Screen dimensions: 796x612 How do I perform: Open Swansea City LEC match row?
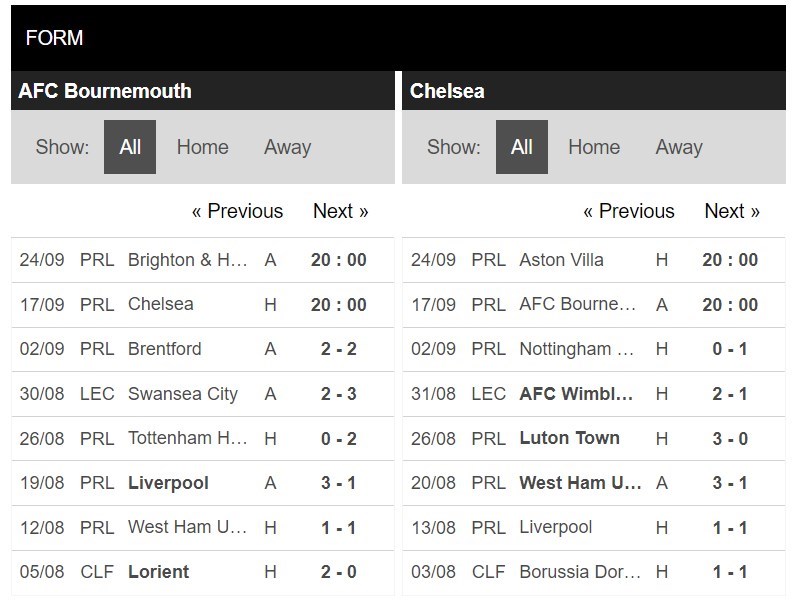(x=203, y=394)
